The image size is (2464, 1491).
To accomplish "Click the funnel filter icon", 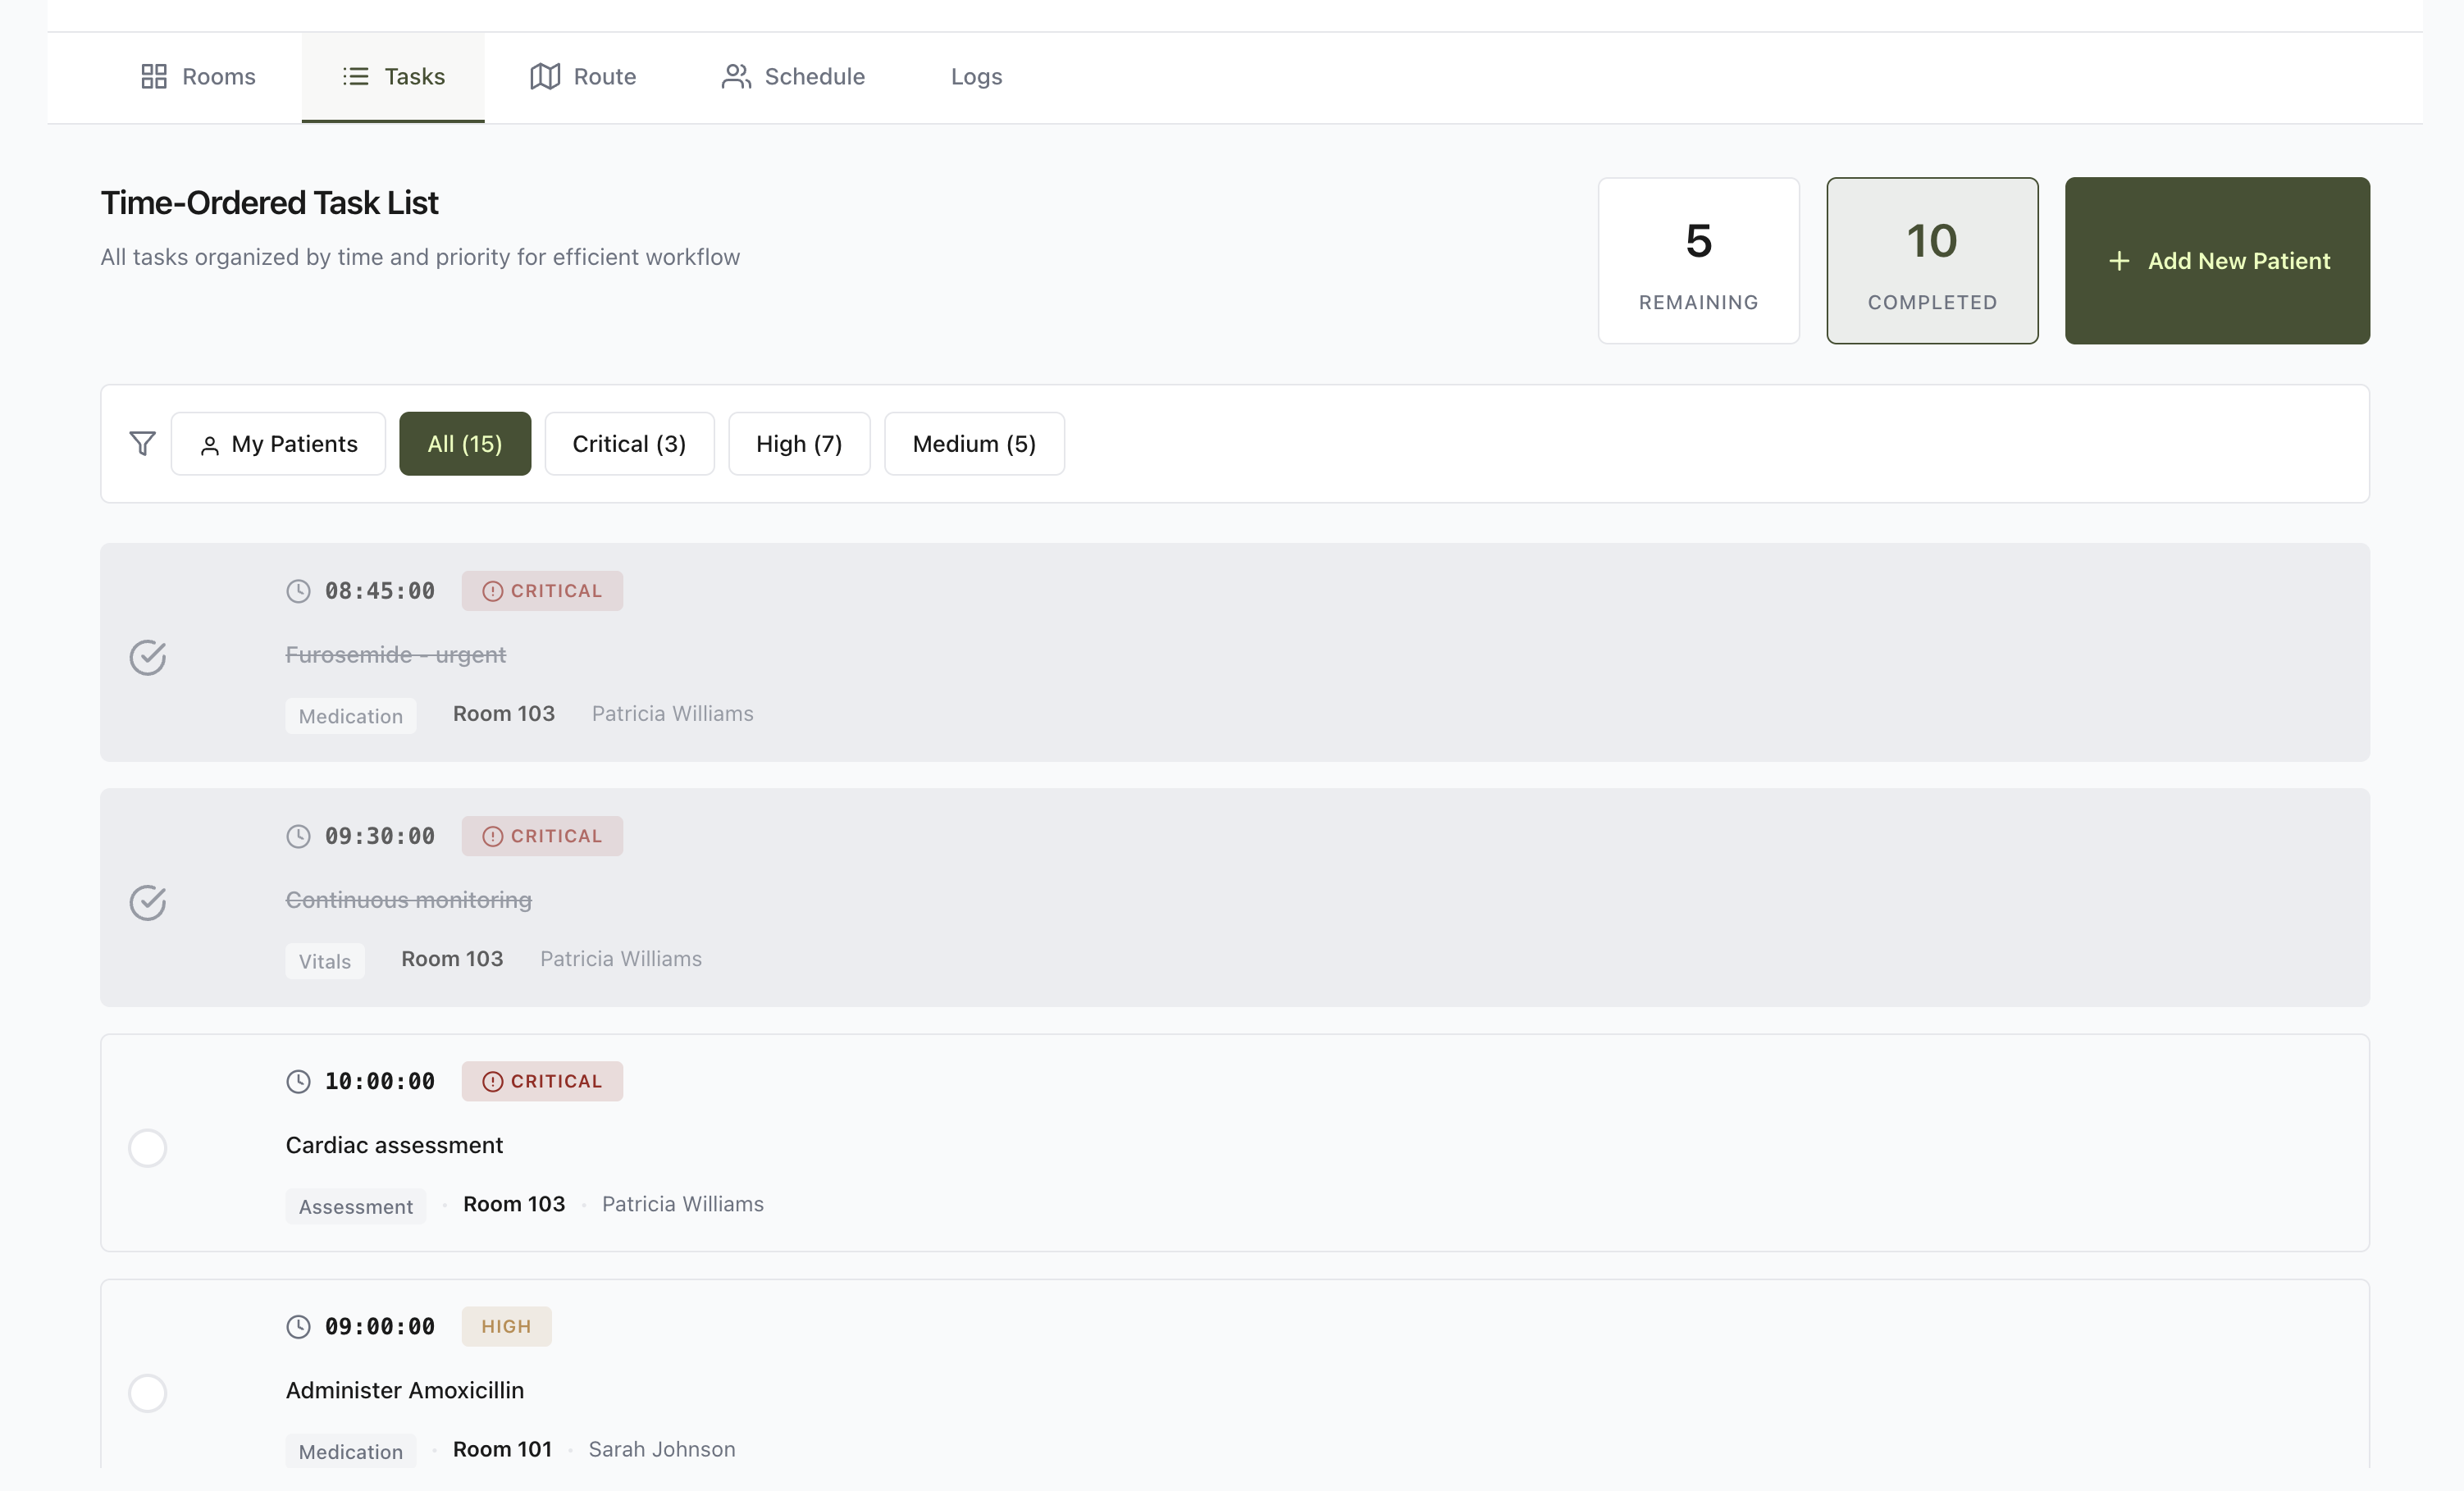I will [143, 444].
